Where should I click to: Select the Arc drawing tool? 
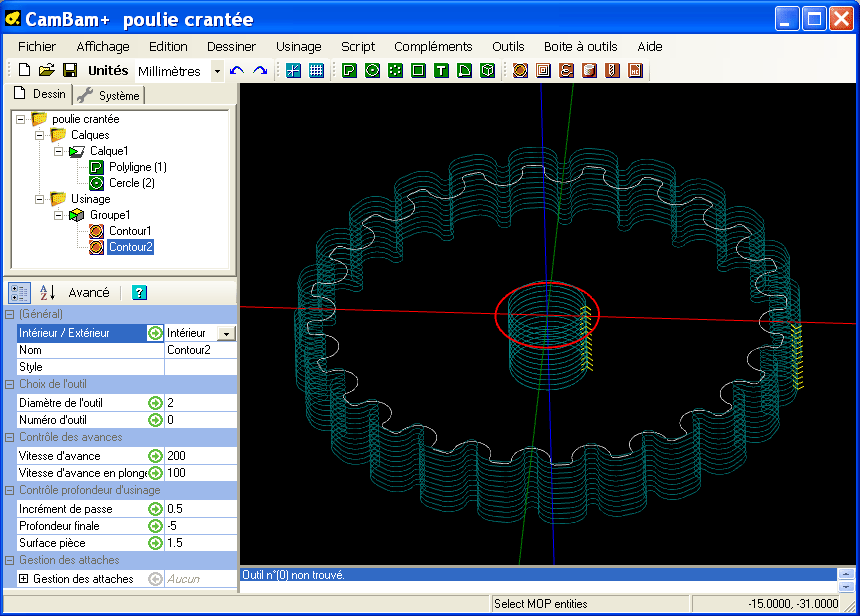coord(465,70)
